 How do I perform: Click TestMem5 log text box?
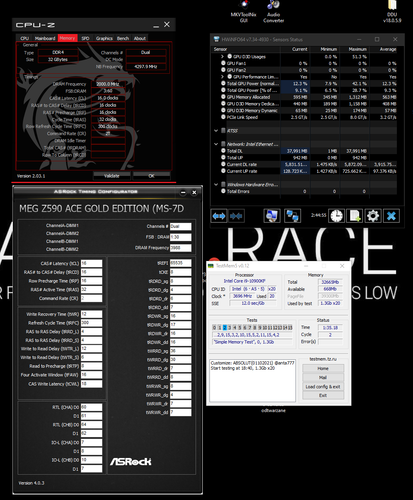pyautogui.click(x=252, y=380)
